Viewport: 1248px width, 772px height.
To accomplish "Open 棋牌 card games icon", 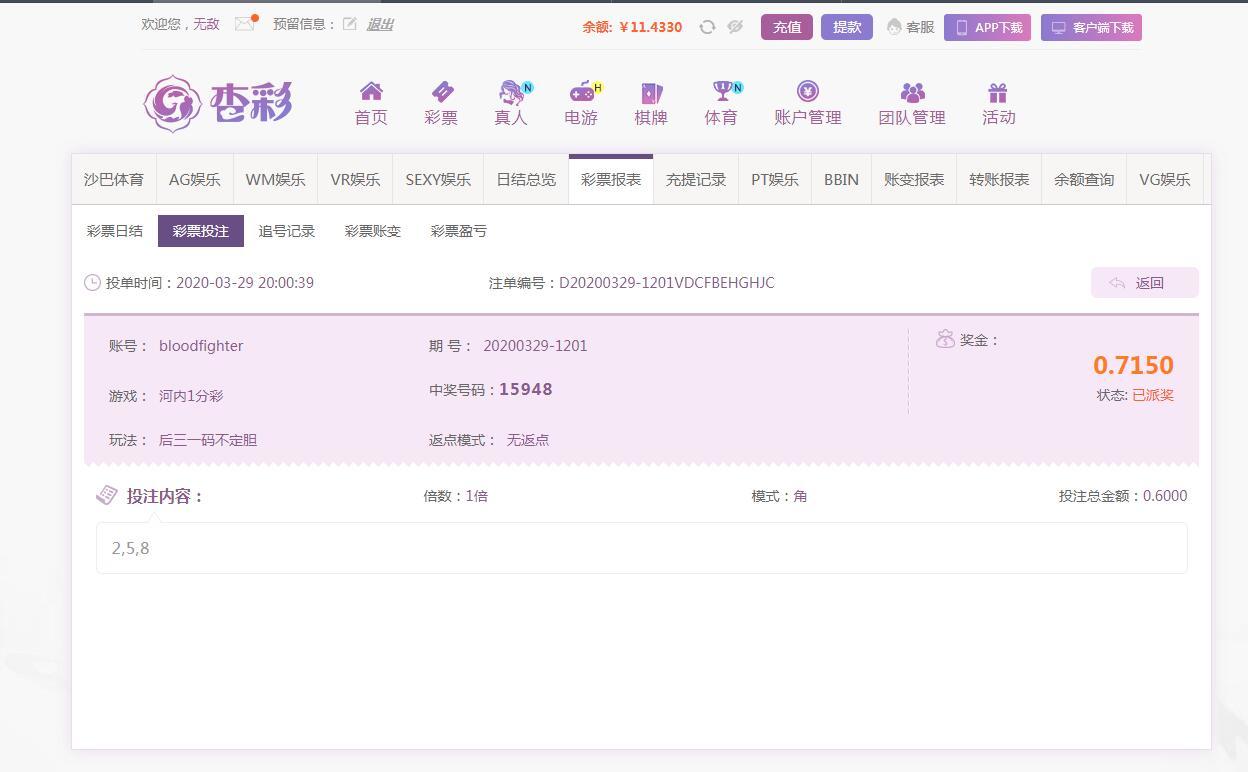I will pyautogui.click(x=651, y=93).
